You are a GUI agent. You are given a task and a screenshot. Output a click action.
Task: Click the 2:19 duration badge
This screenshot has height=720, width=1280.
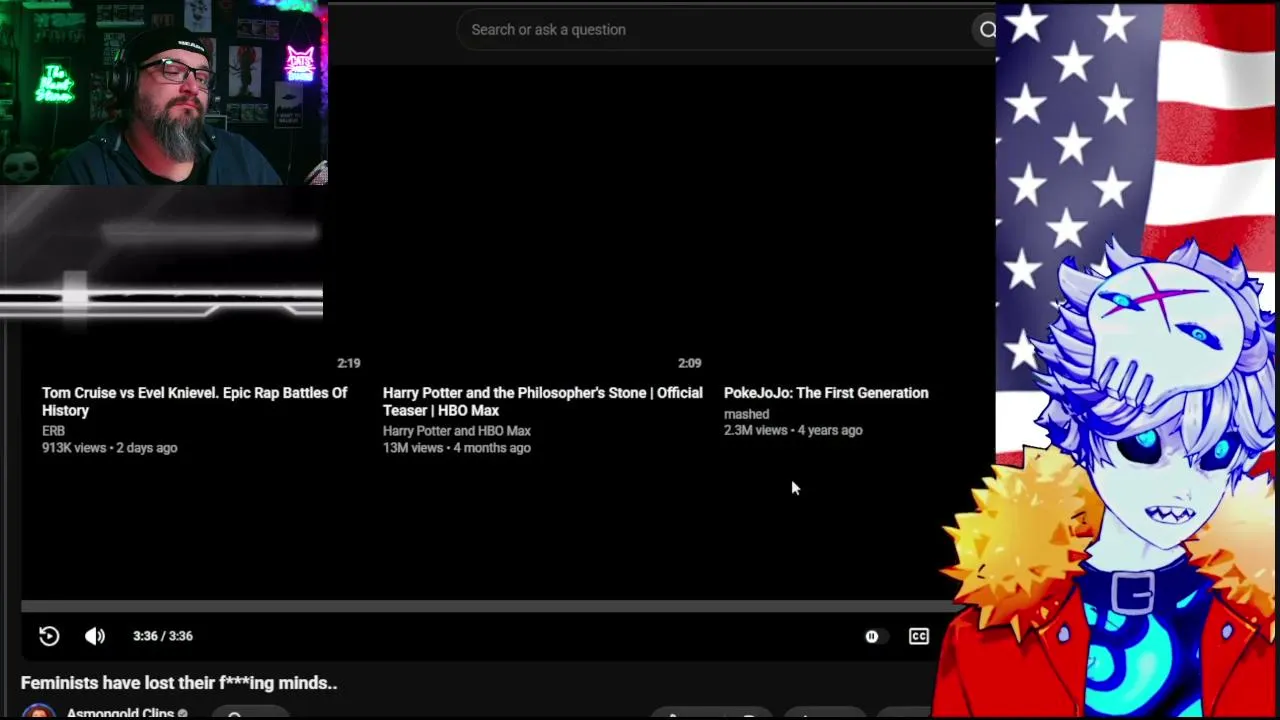pyautogui.click(x=348, y=363)
